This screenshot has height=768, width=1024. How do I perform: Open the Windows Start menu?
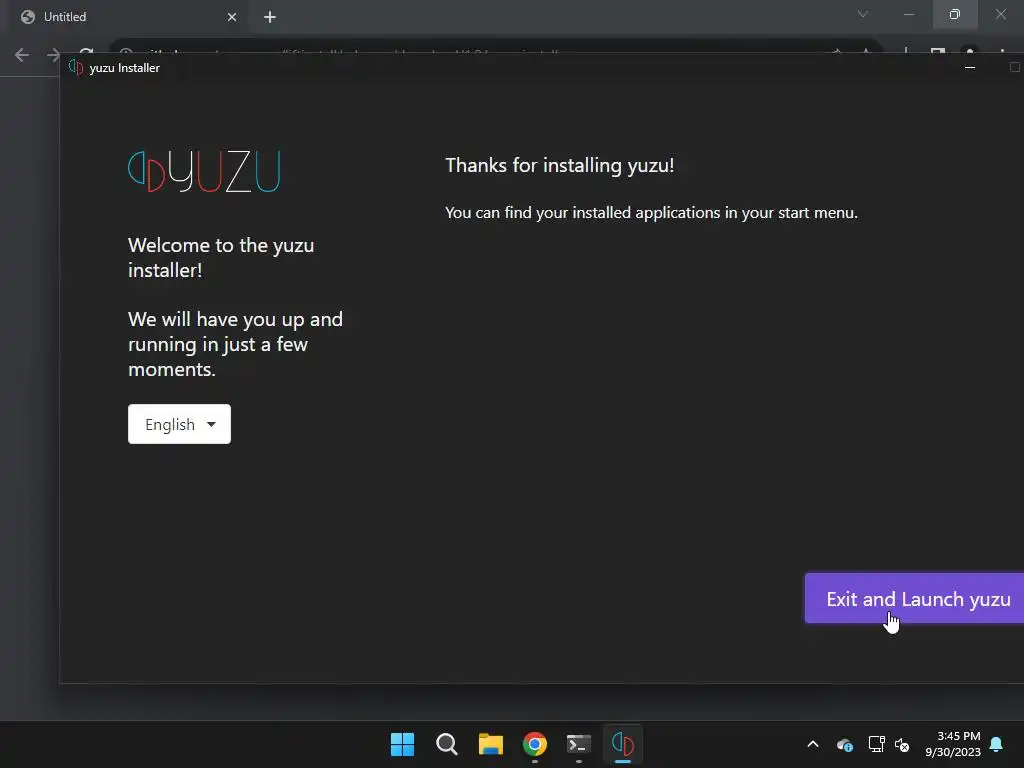pyautogui.click(x=402, y=744)
